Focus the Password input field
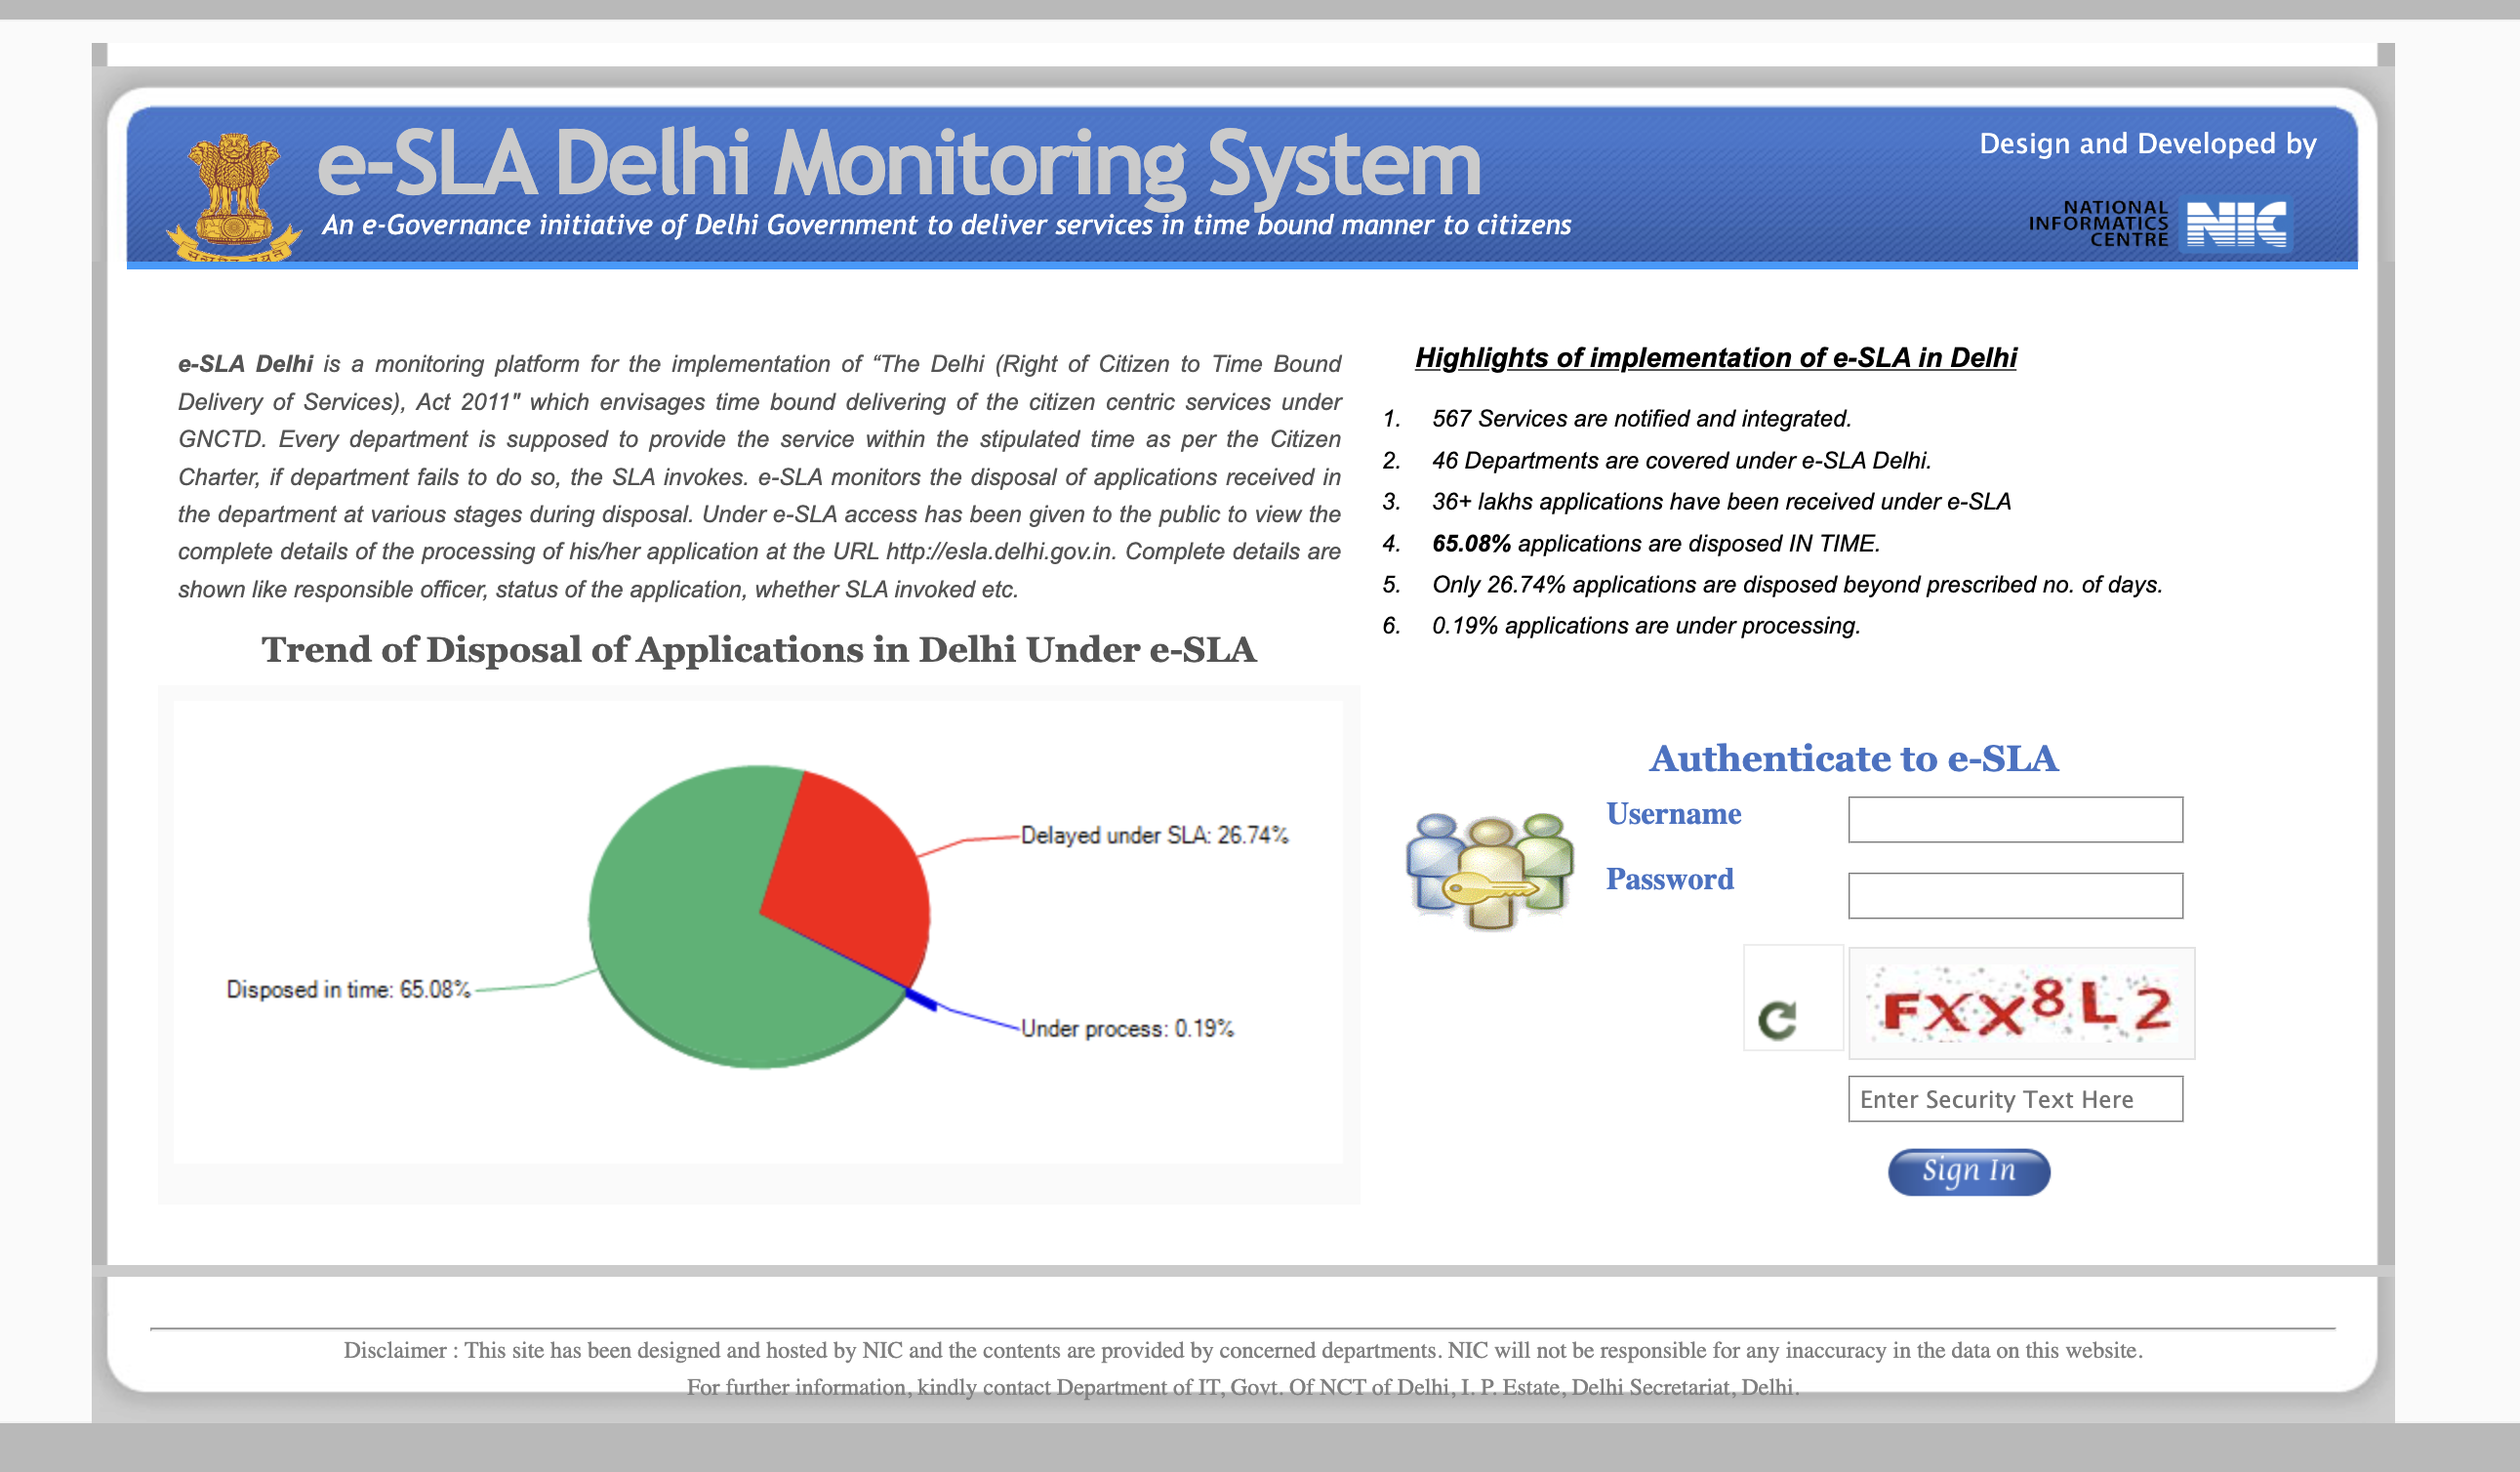 coord(2014,895)
